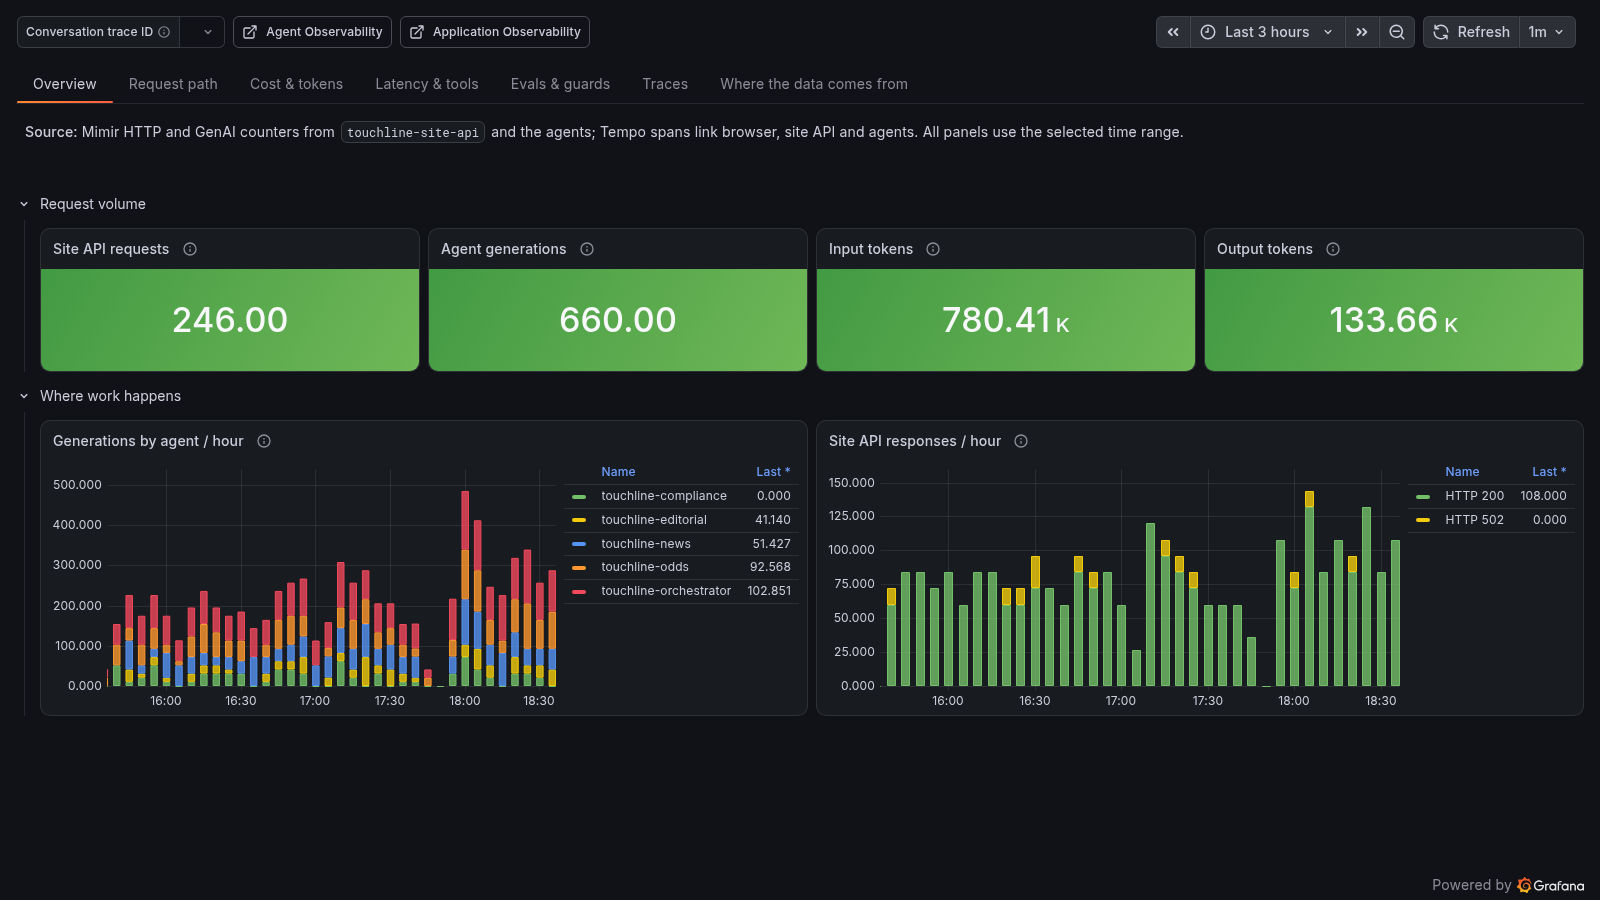Image resolution: width=1600 pixels, height=900 pixels.
Task: Sort generations legend by Name
Action: 618,472
